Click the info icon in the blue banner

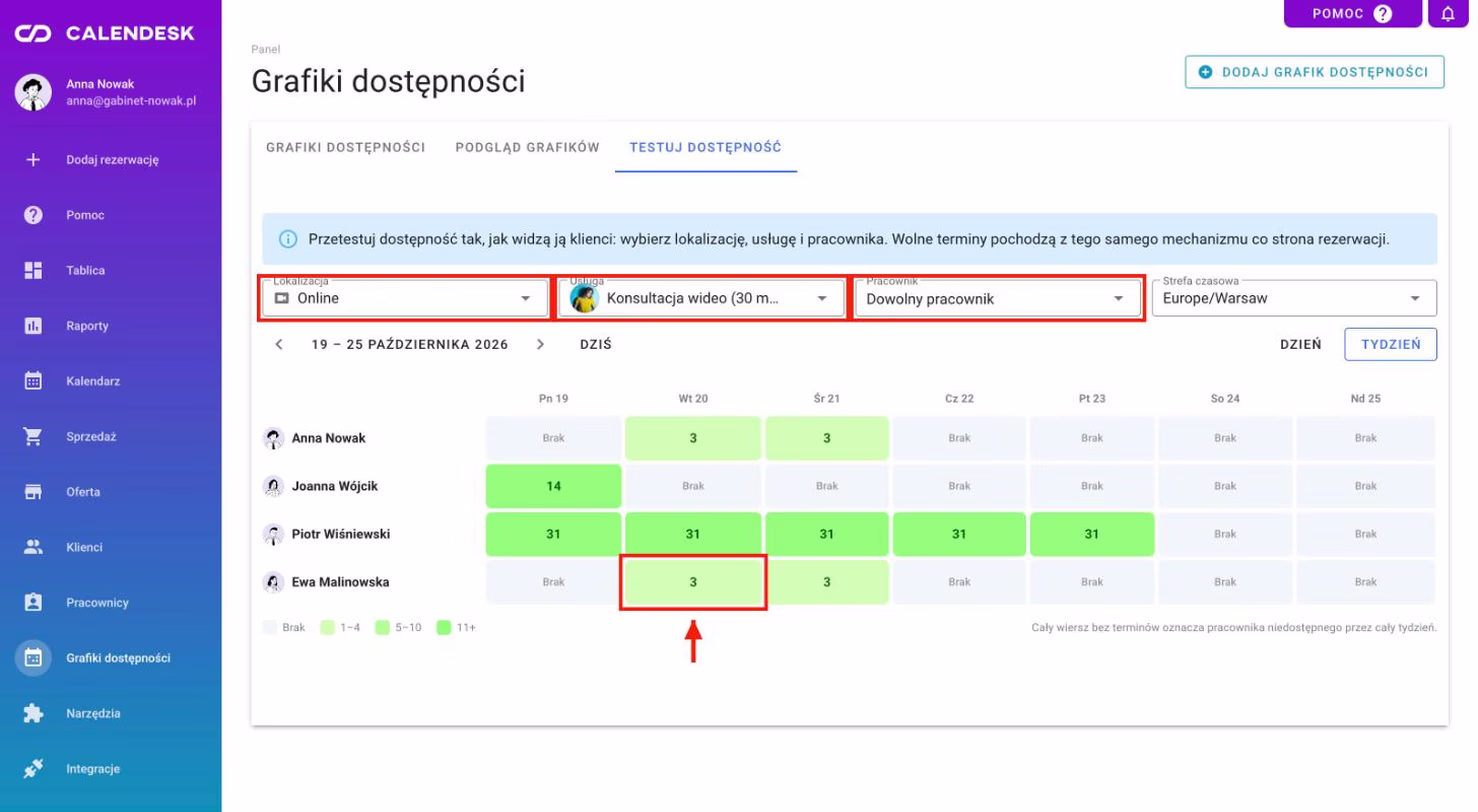[x=288, y=240]
